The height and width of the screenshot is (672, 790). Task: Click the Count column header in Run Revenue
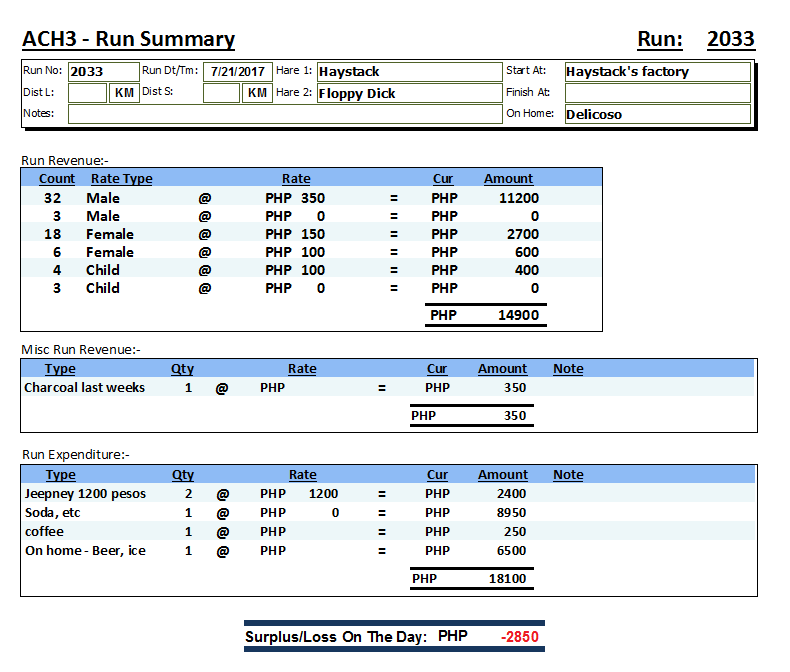(x=57, y=179)
